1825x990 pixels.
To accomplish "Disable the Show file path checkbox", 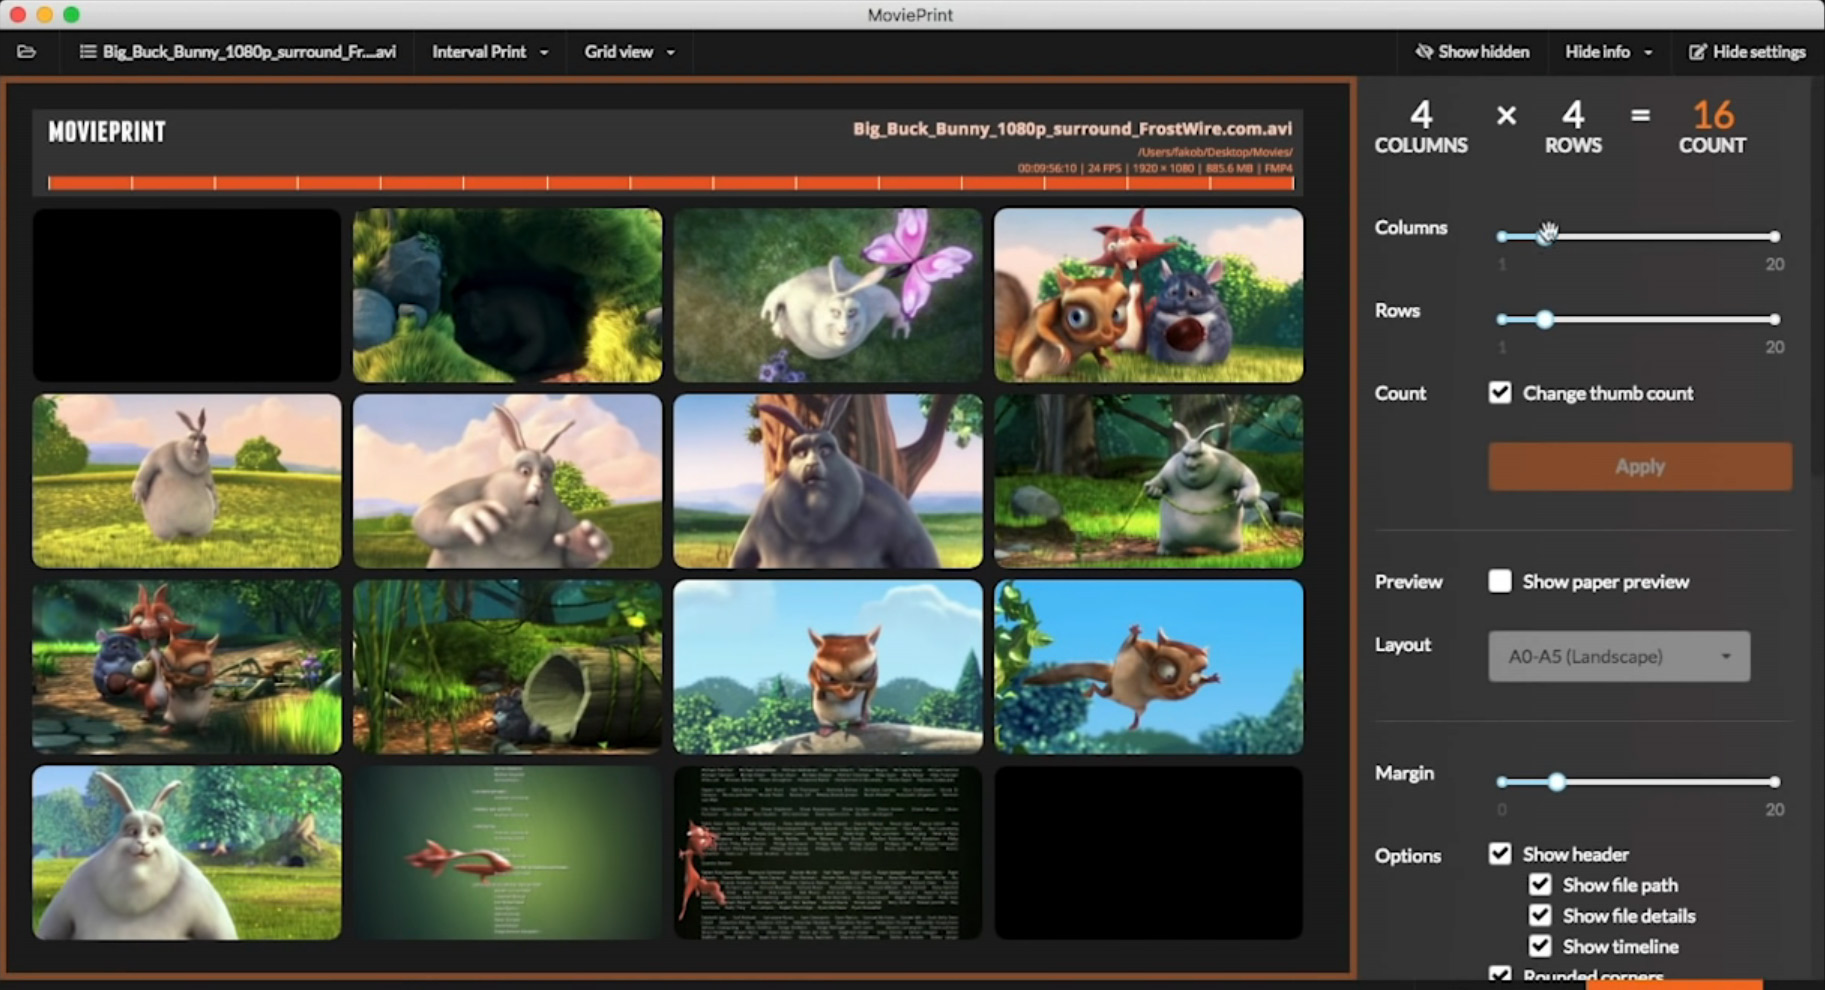I will pos(1540,885).
